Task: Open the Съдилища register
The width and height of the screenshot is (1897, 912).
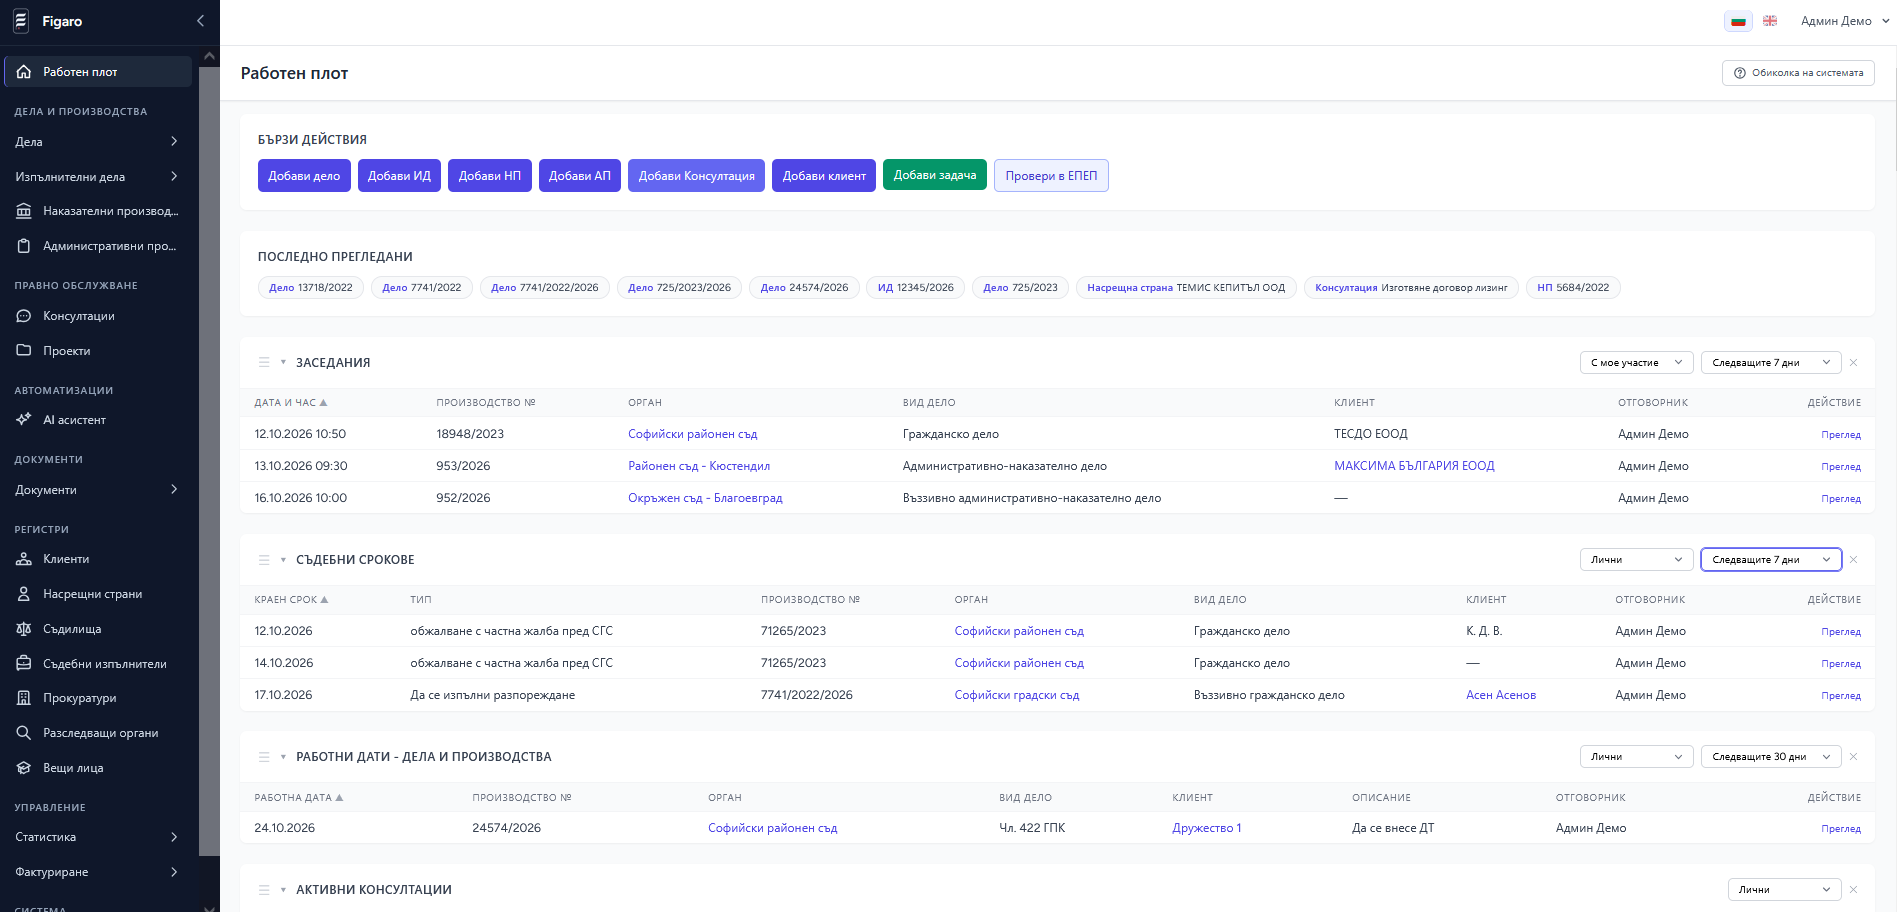Action: [98, 629]
